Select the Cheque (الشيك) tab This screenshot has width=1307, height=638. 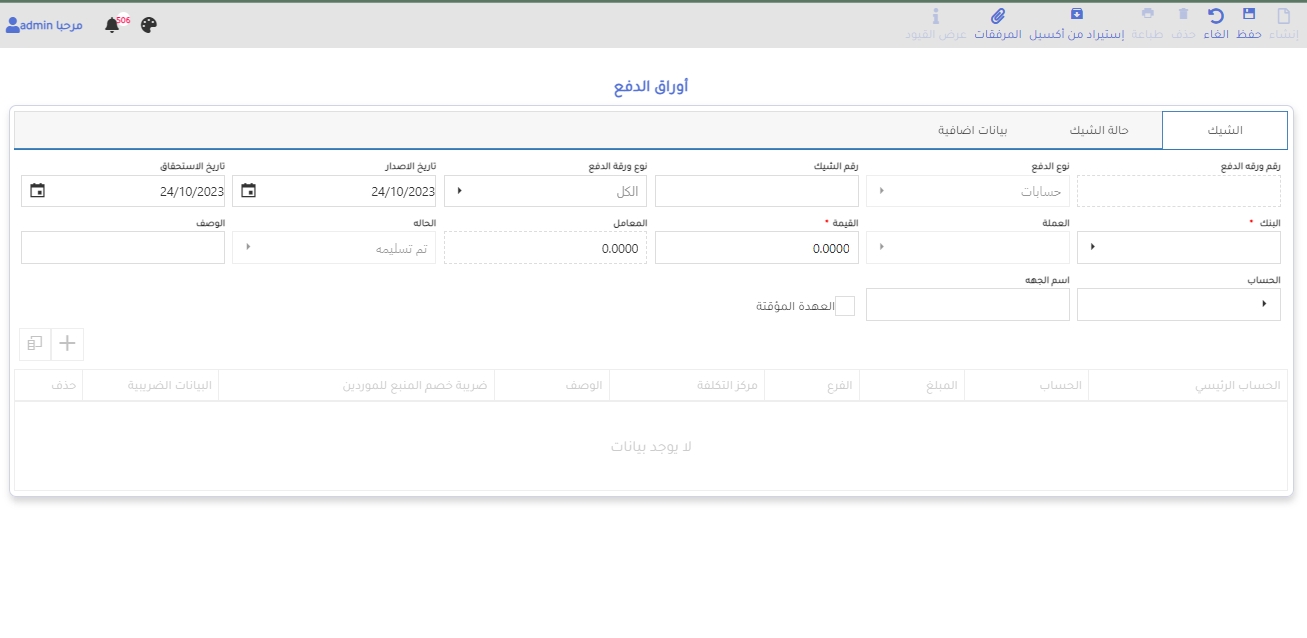(1224, 131)
